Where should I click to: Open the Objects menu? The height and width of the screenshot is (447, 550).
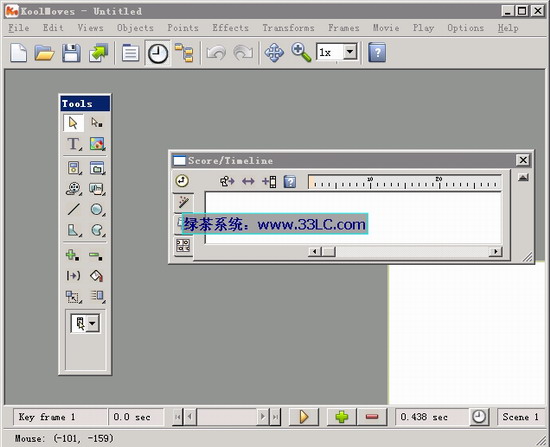click(x=135, y=28)
